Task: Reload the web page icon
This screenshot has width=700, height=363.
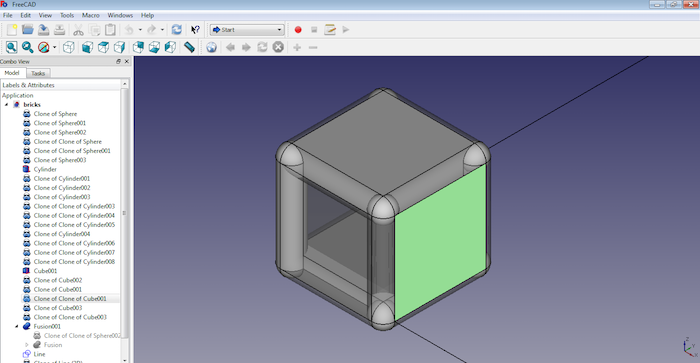Action: click(262, 47)
